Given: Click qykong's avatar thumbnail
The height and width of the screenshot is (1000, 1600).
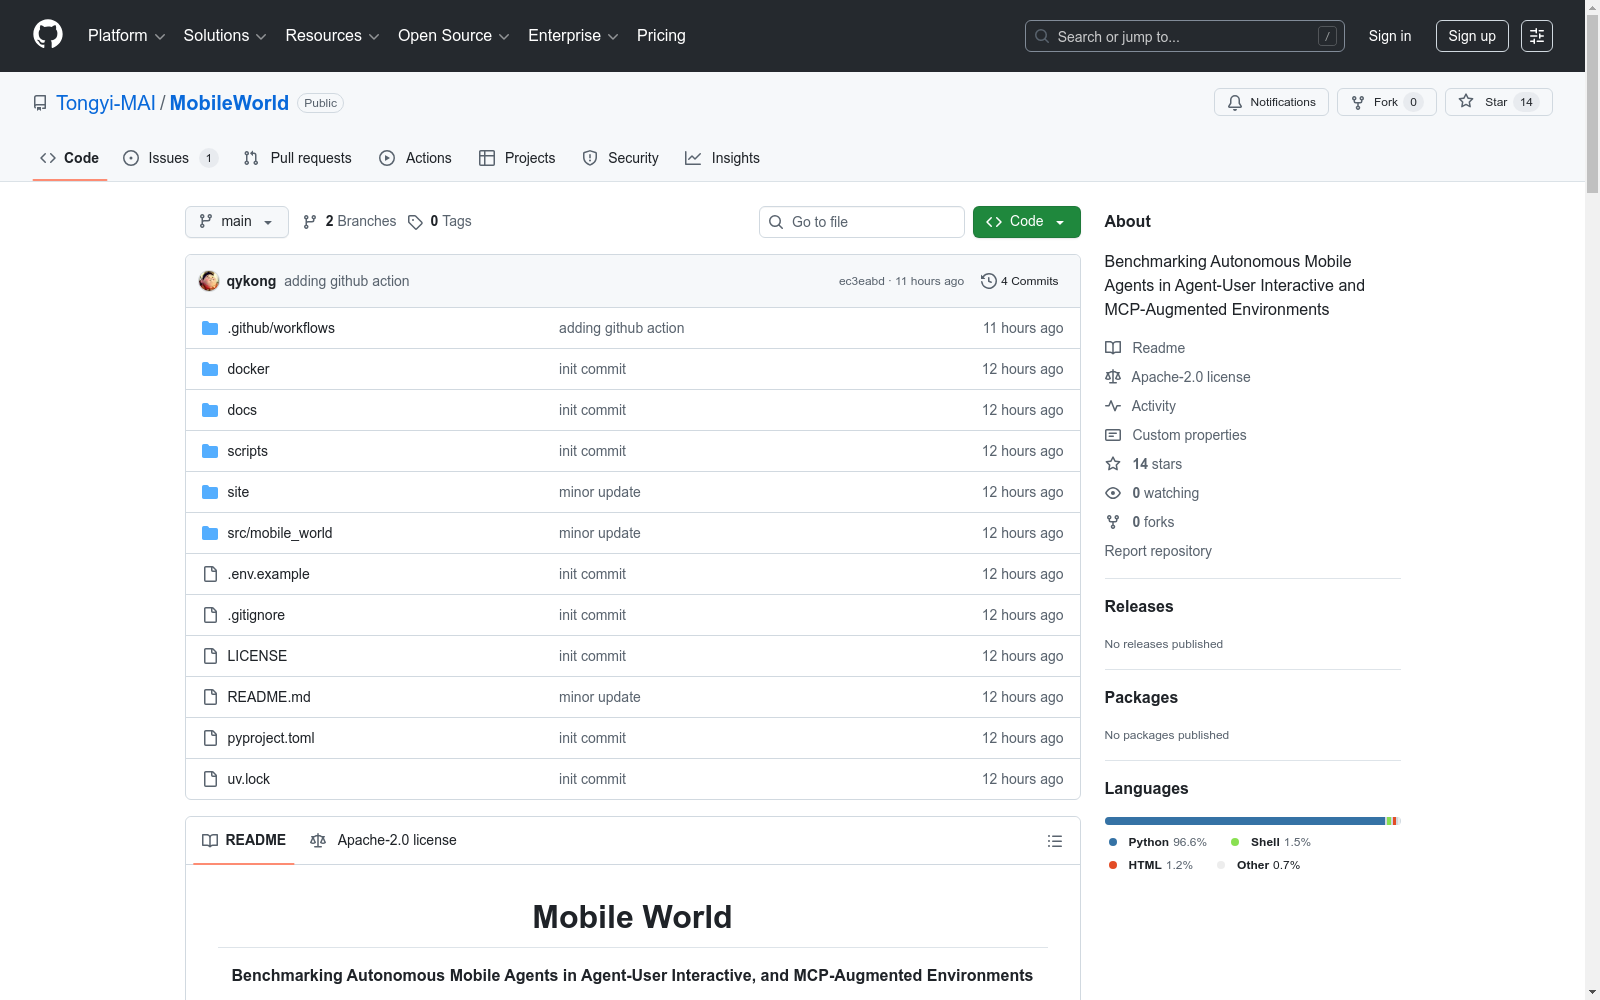Looking at the screenshot, I should (209, 281).
